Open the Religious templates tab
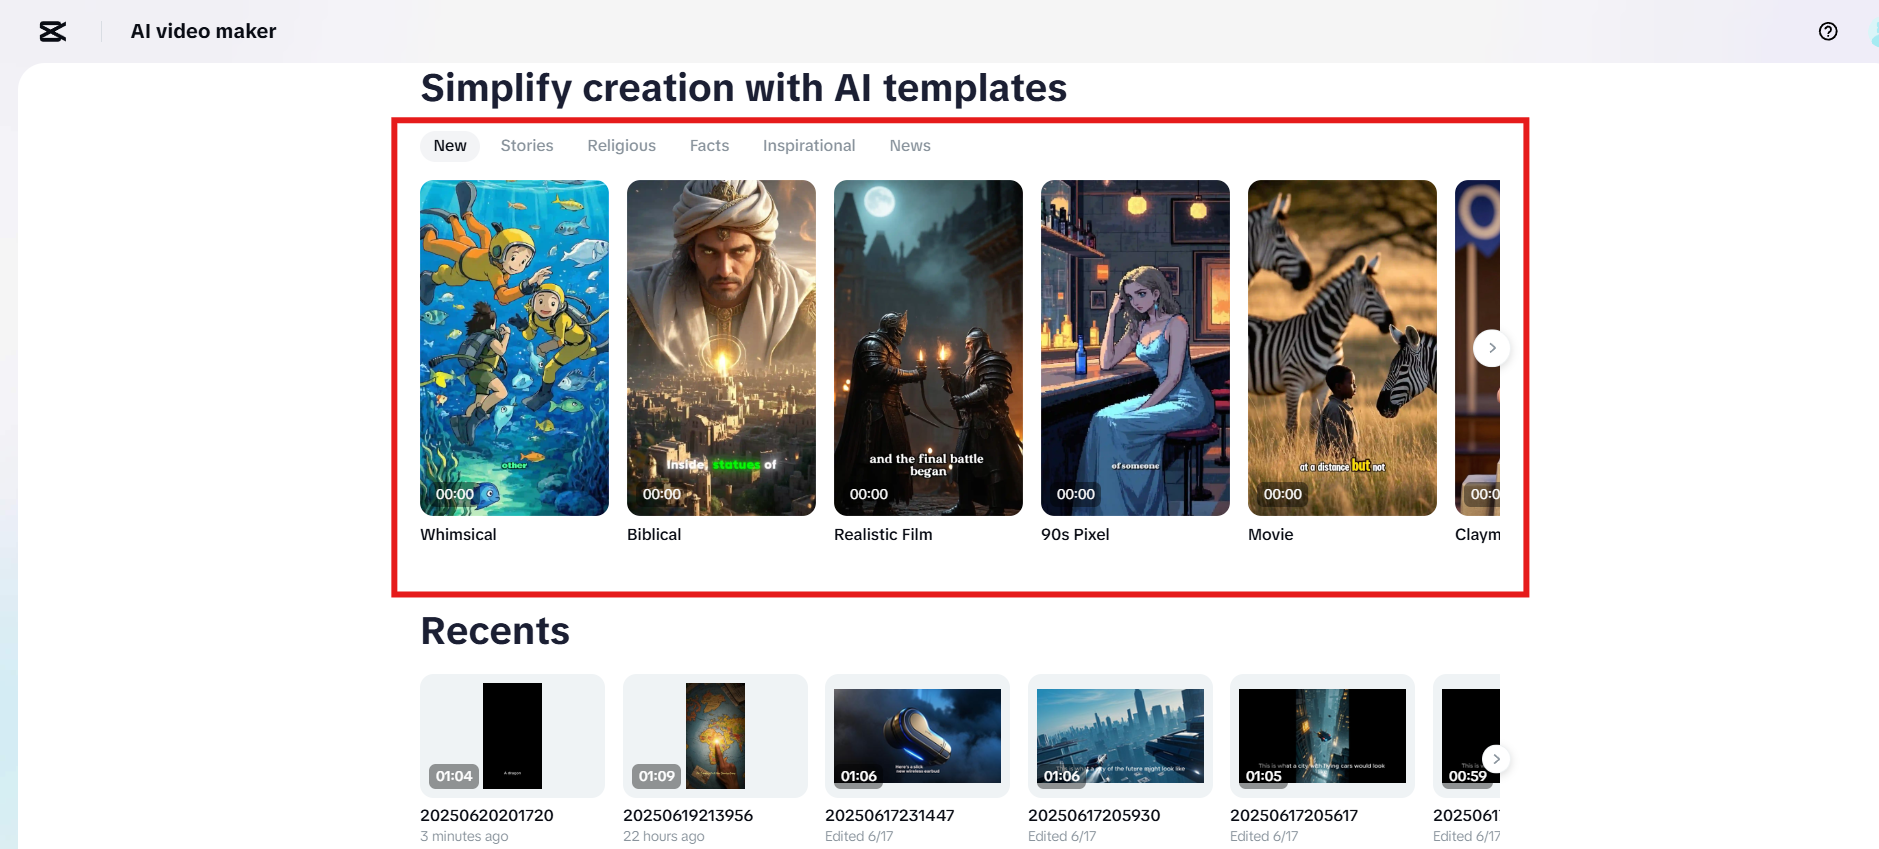The image size is (1879, 849). coord(621,146)
